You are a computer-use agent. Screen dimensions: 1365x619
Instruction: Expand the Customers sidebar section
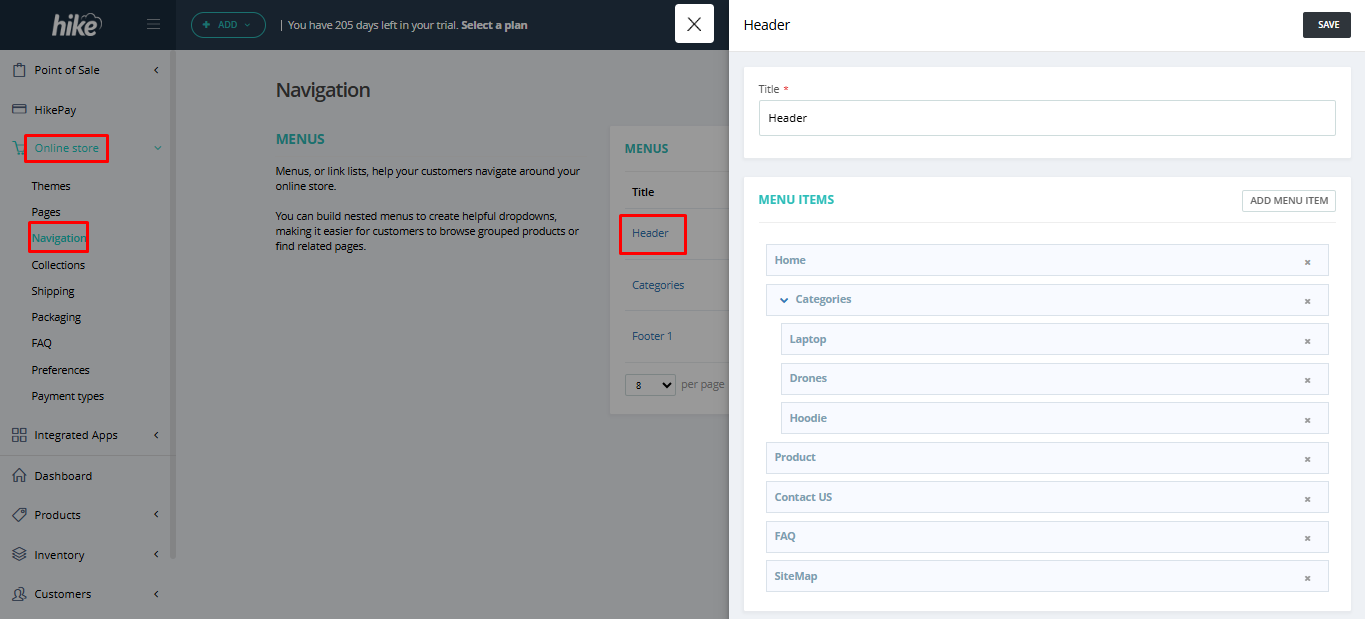[x=156, y=594]
